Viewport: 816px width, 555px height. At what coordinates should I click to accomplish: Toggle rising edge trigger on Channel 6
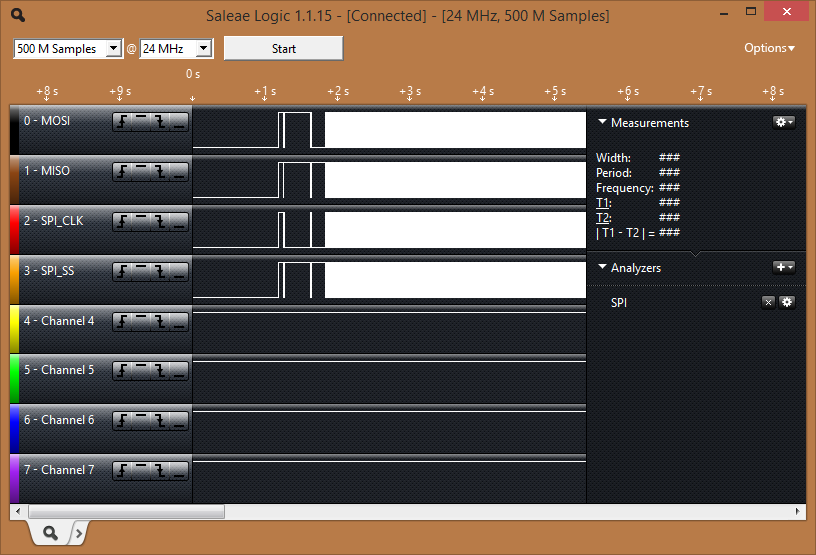(x=123, y=421)
